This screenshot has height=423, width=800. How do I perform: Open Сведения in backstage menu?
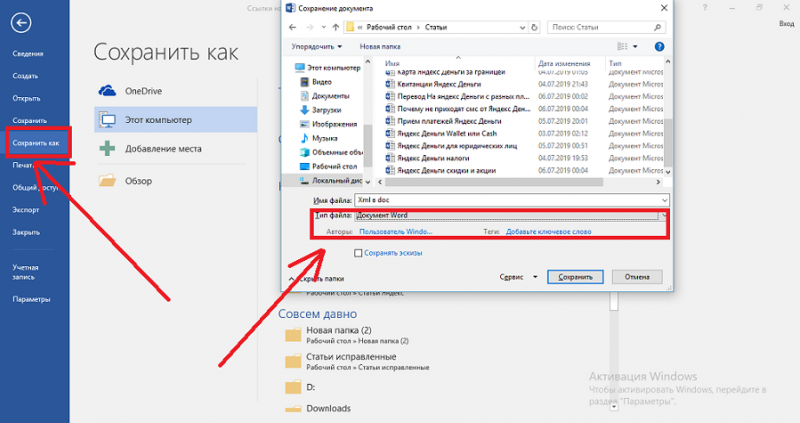coord(28,54)
